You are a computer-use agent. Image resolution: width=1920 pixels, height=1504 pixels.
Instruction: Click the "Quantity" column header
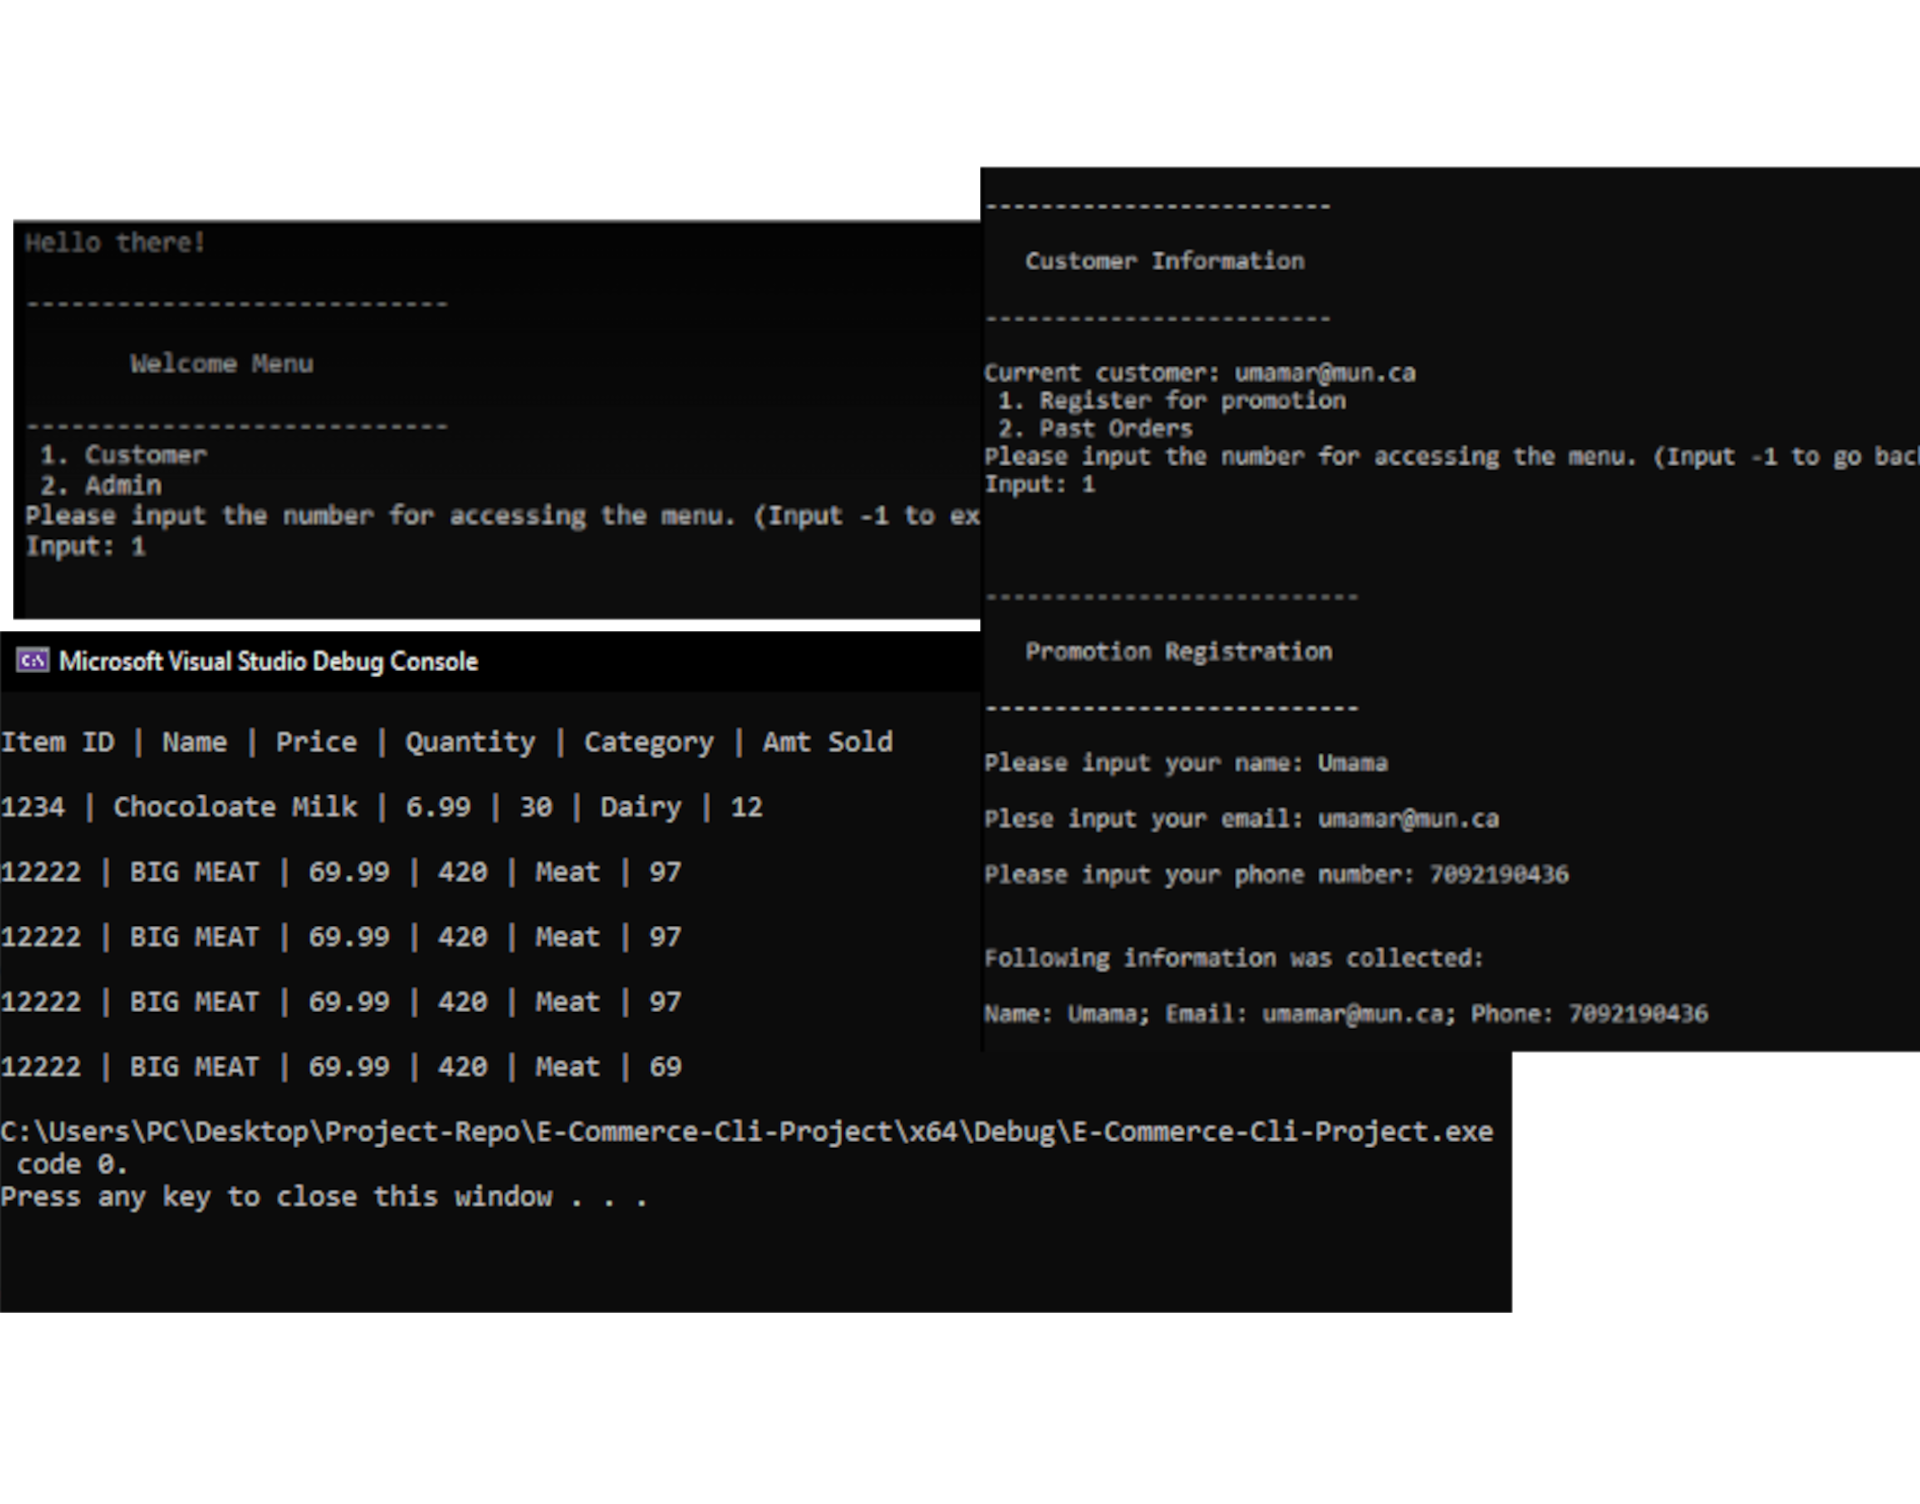point(470,743)
